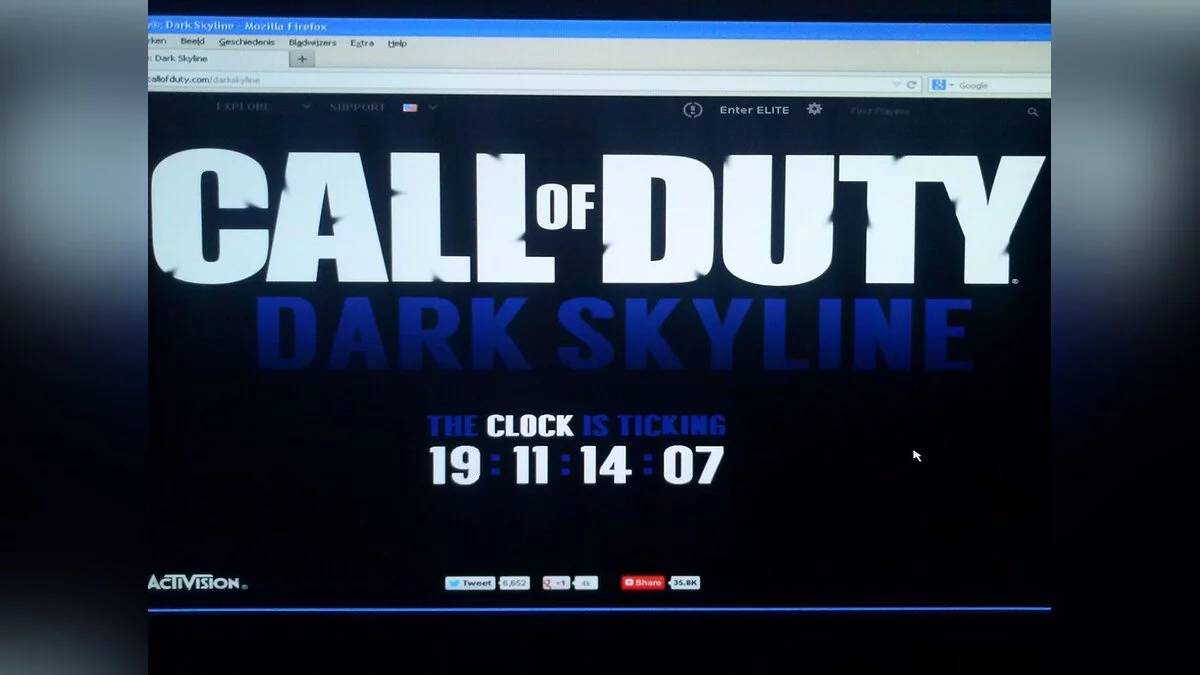Open the settings gear icon in site header

pos(814,109)
